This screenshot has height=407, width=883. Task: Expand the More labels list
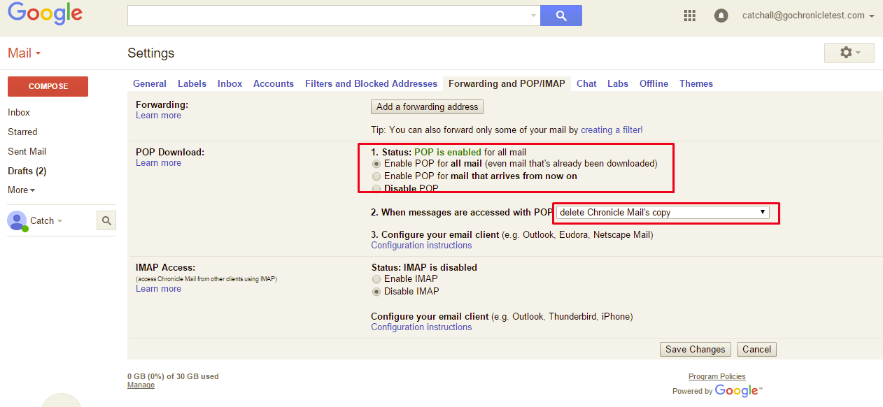pos(21,190)
